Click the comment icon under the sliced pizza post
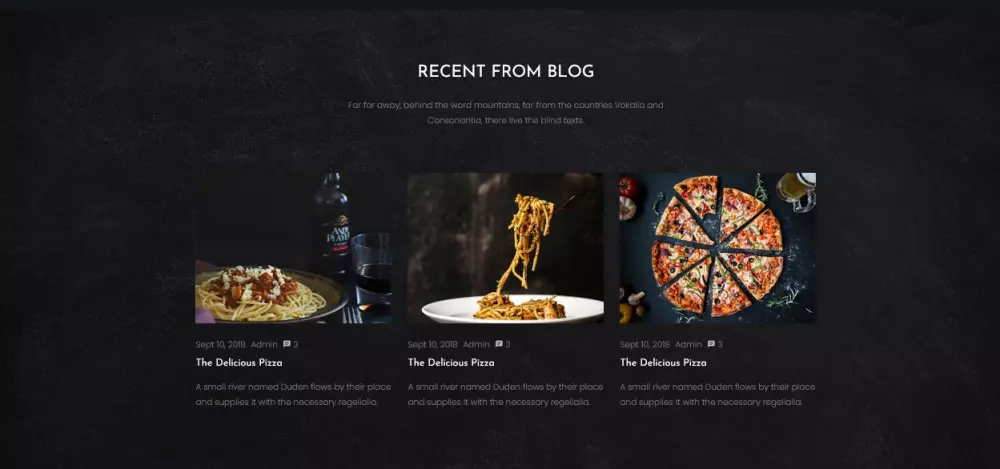Viewport: 1000px width, 469px height. click(x=711, y=344)
